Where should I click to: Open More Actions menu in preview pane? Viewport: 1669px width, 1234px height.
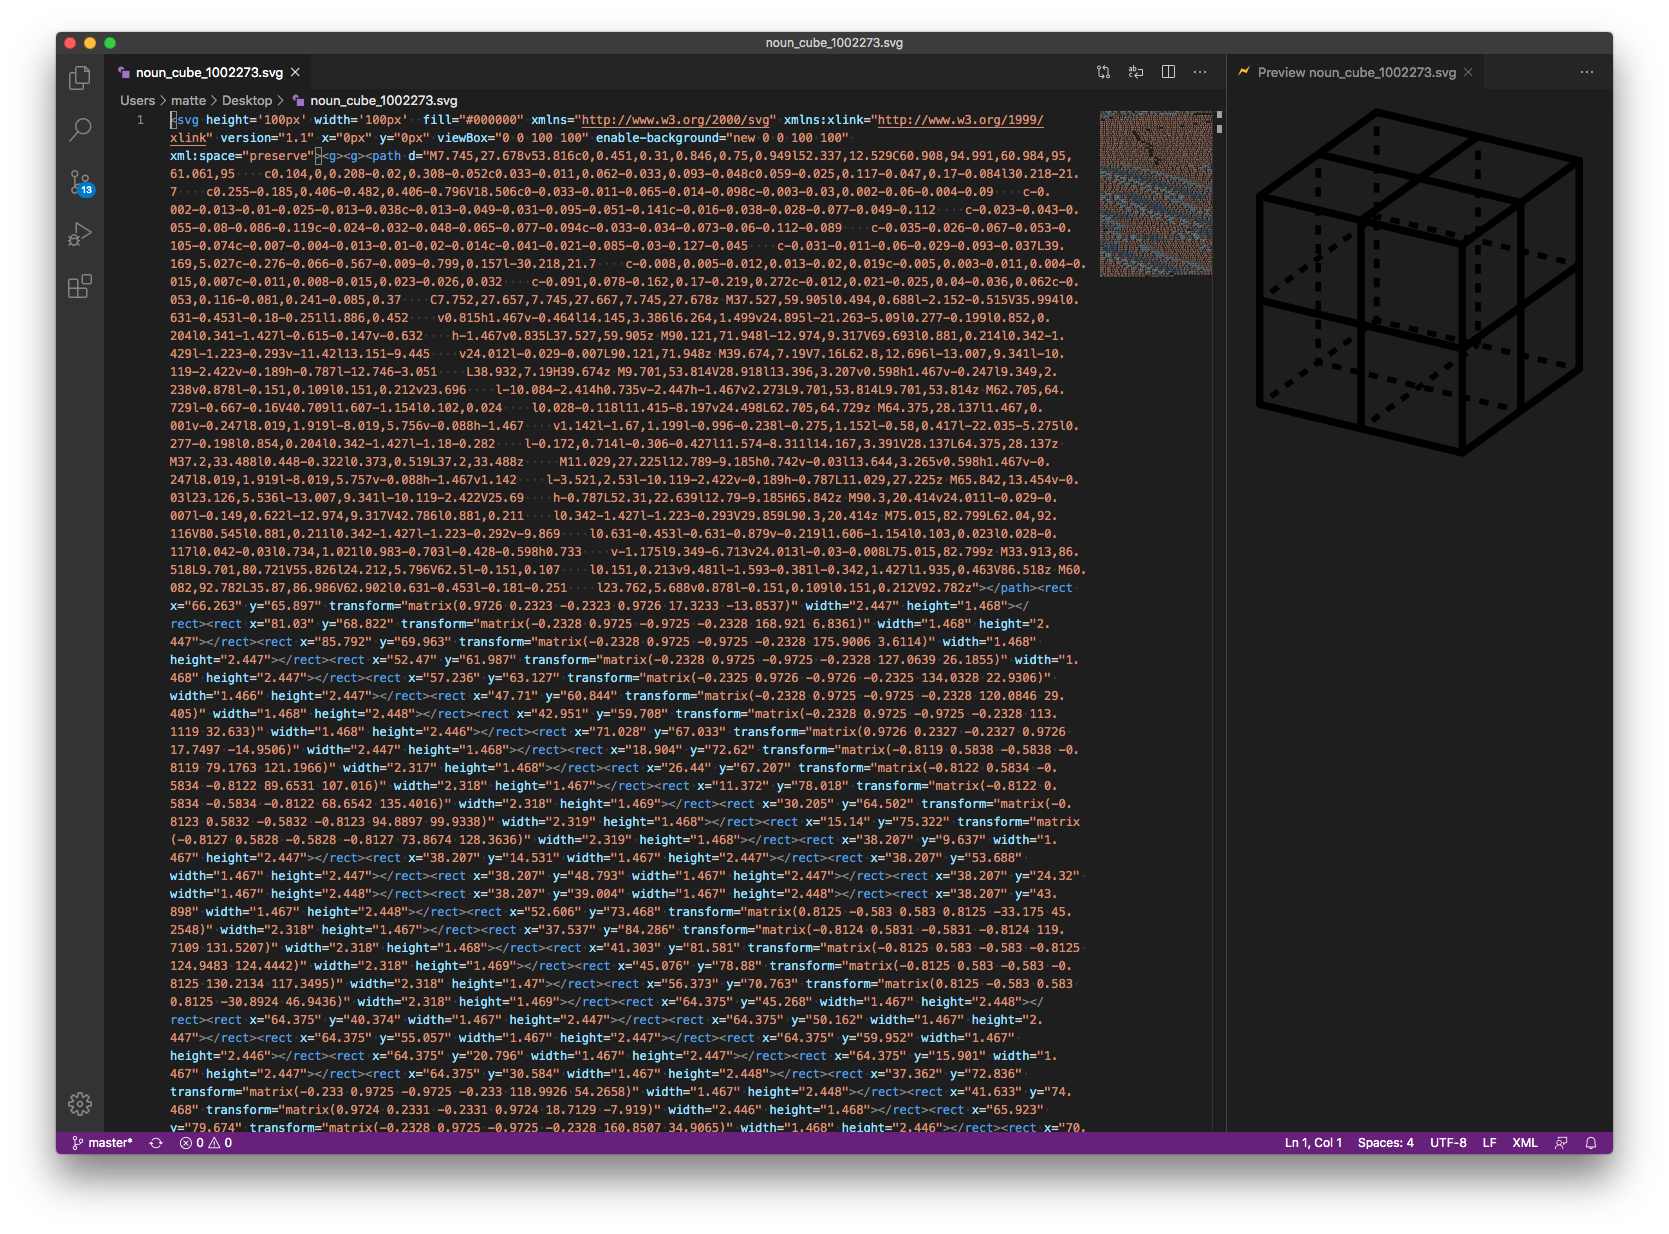click(x=1587, y=72)
